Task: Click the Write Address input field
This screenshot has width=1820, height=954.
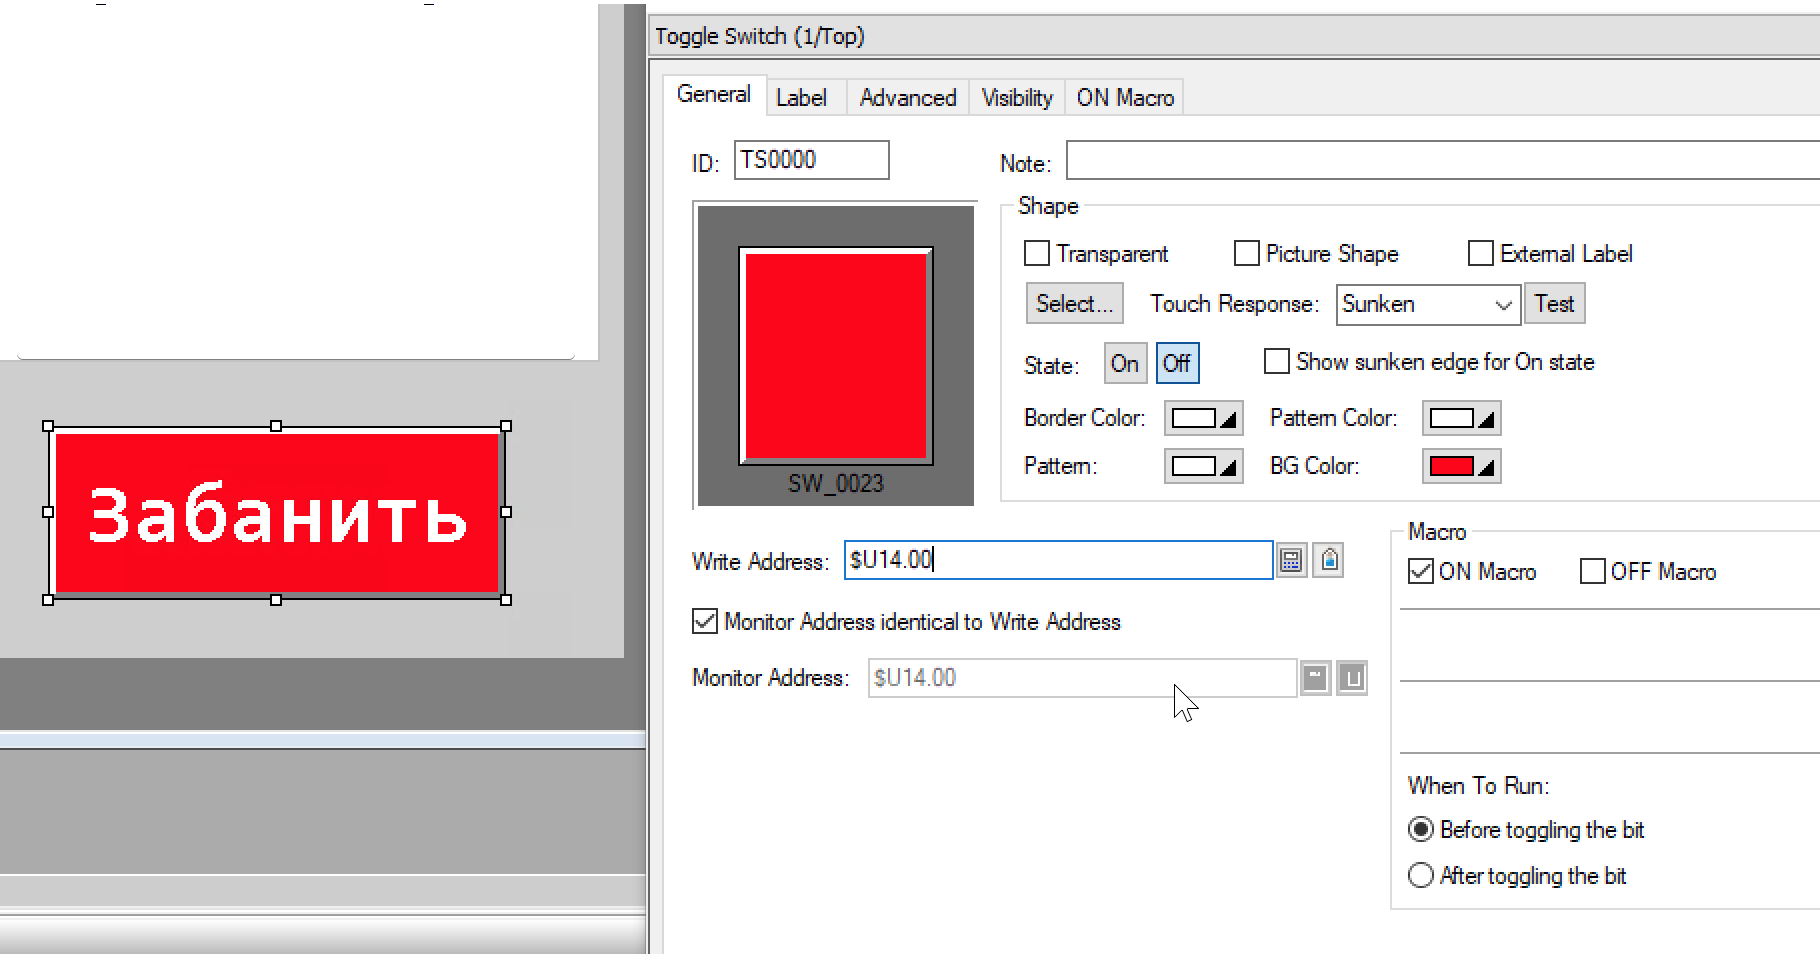Action: (x=1058, y=560)
